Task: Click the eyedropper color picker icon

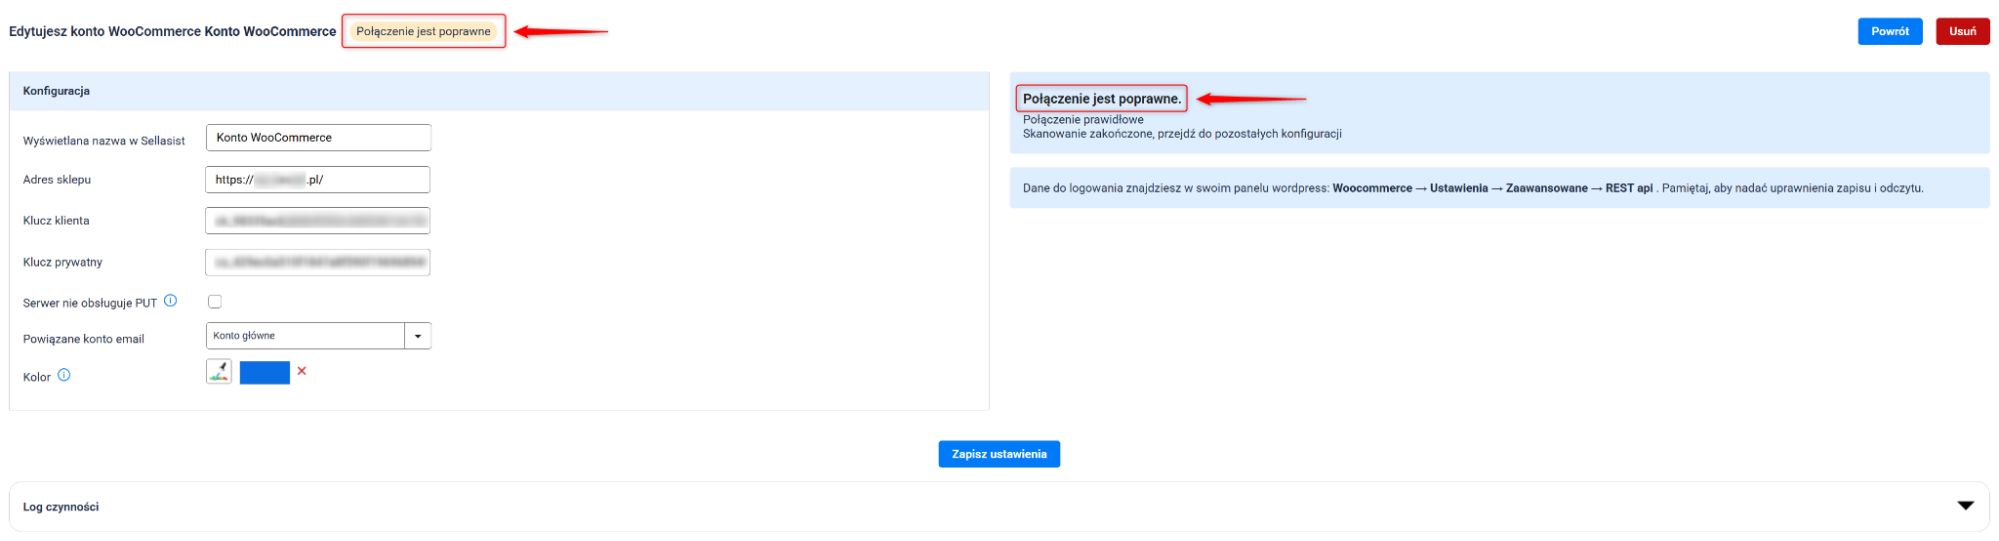Action: (219, 372)
